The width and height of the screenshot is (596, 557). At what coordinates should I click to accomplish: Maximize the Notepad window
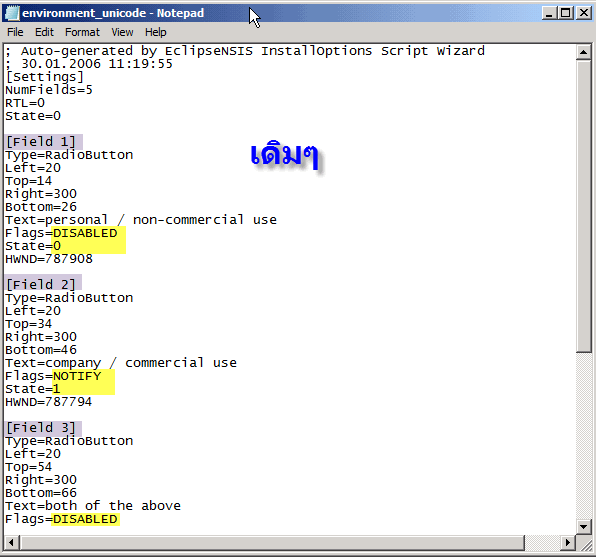tap(566, 13)
